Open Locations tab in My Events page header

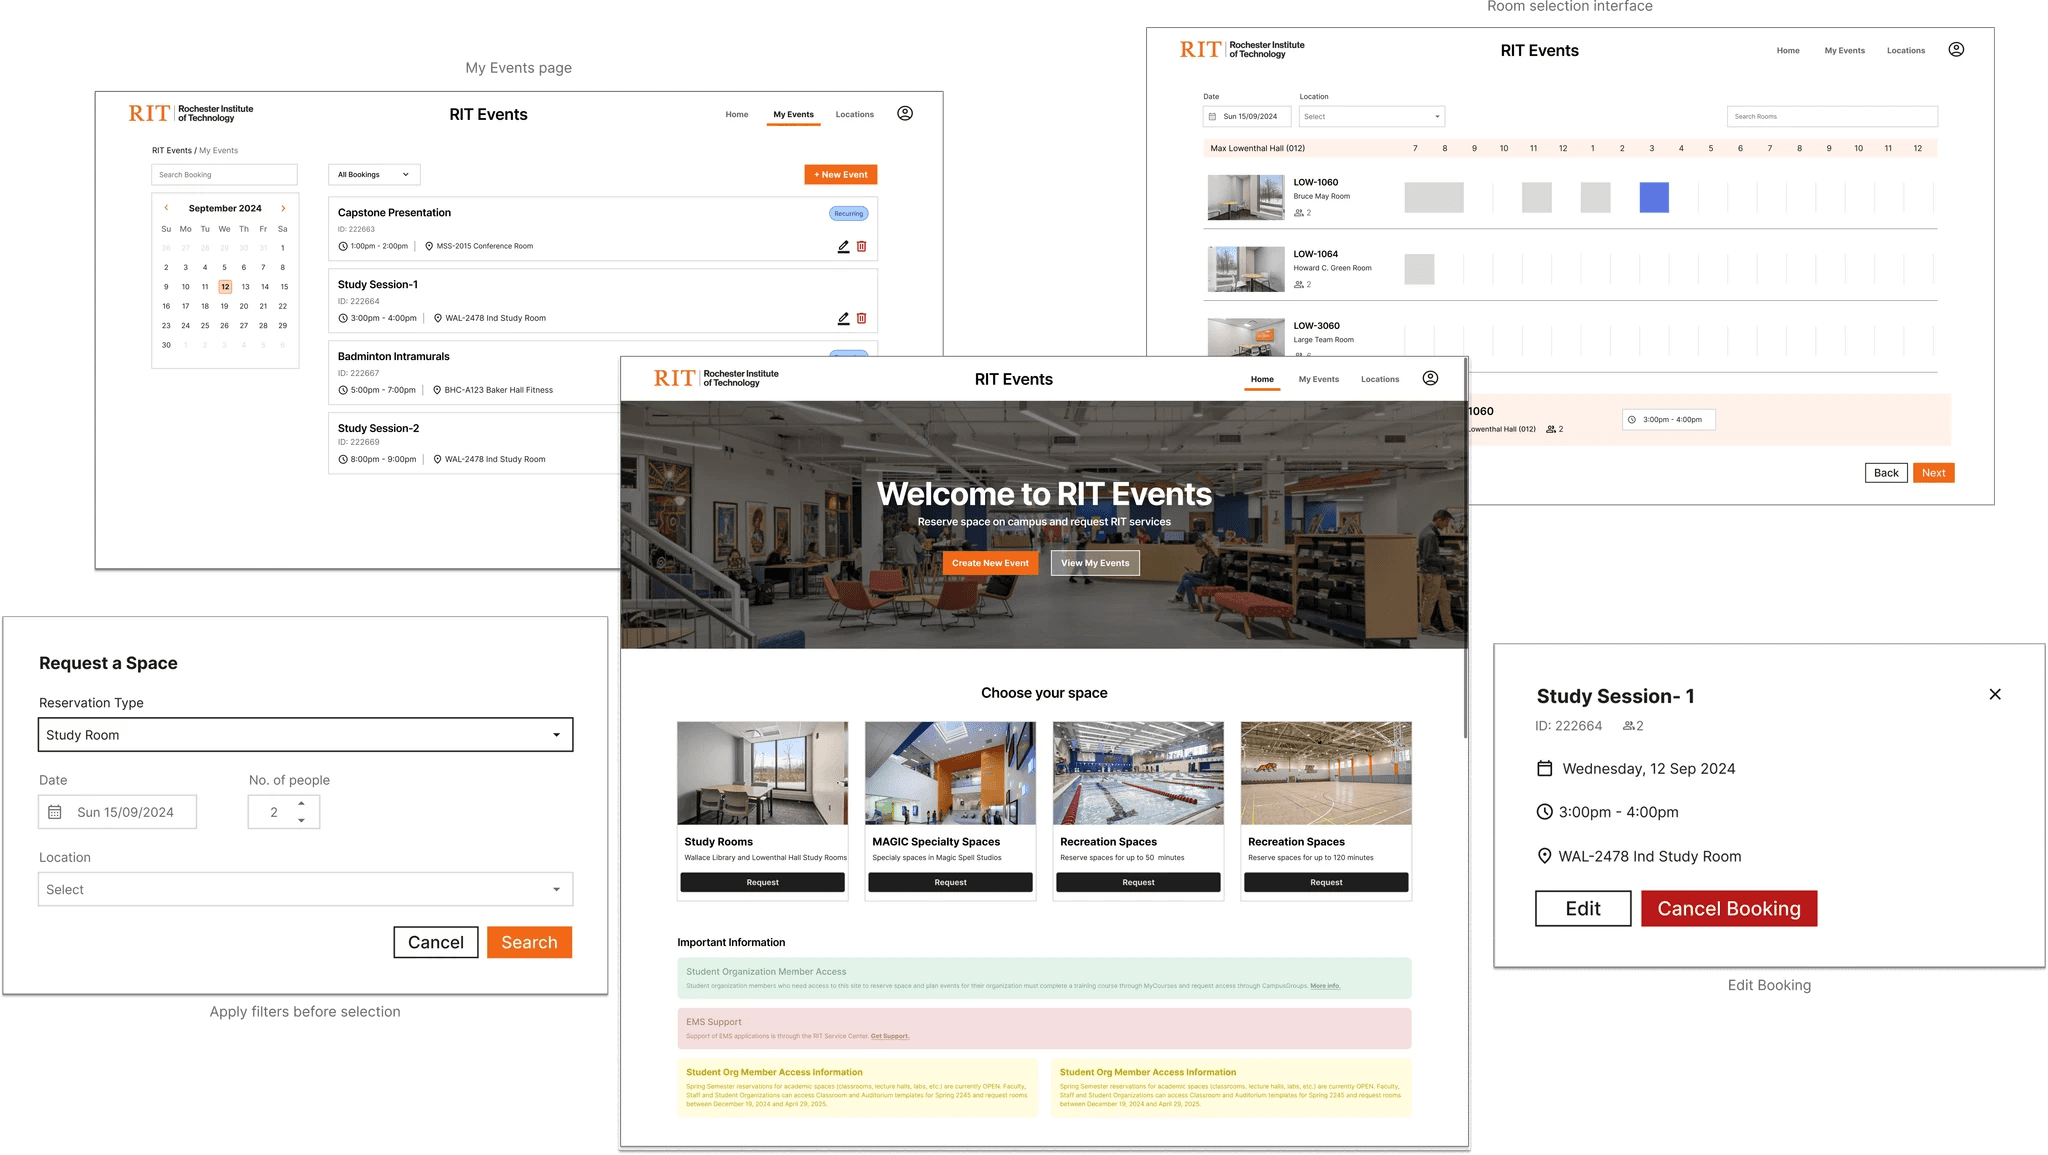[x=854, y=114]
